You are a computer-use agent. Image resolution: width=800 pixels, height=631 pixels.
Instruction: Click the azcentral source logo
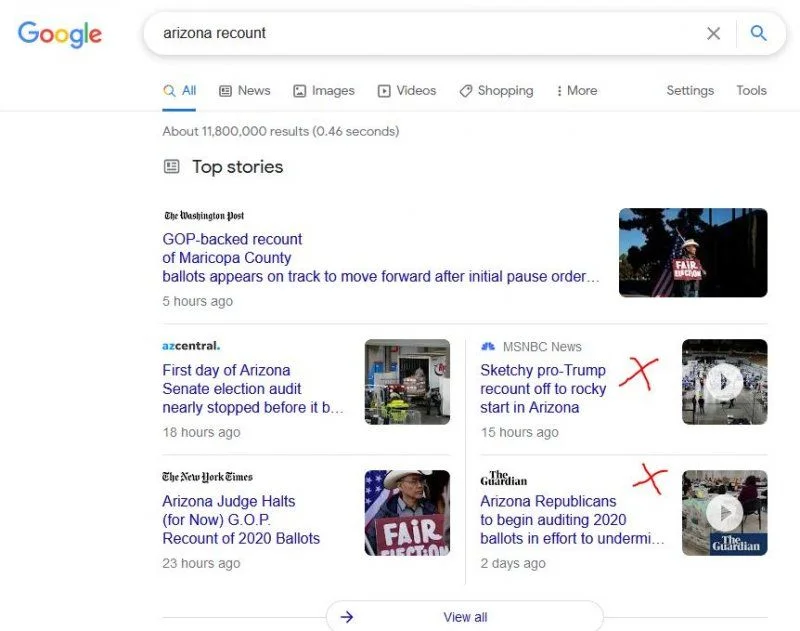[x=191, y=346]
